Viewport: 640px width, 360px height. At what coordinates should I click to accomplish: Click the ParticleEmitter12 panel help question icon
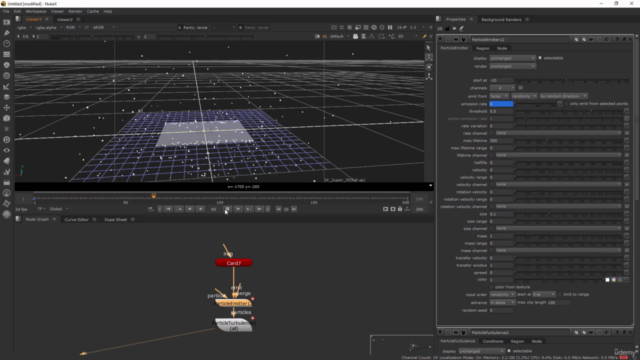click(x=617, y=40)
